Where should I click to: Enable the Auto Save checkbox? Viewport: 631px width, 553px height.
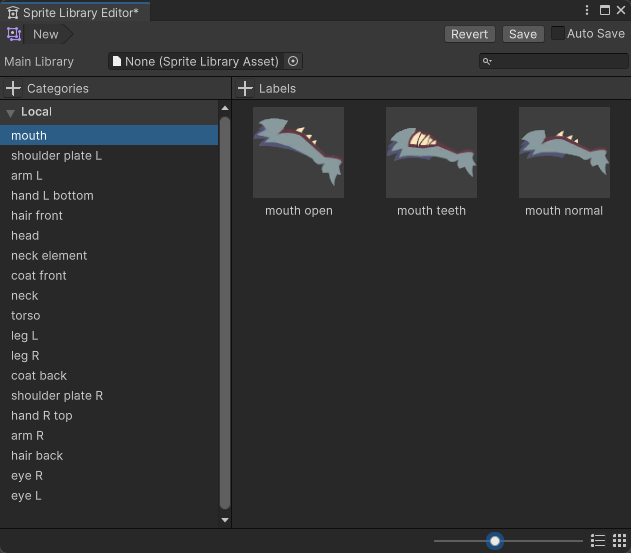[x=558, y=33]
